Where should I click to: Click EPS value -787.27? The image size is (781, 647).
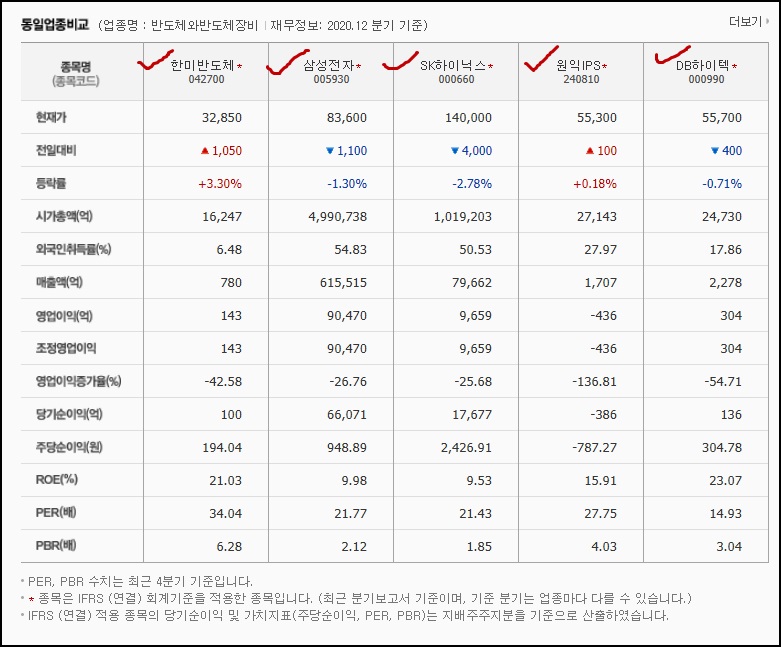[594, 447]
